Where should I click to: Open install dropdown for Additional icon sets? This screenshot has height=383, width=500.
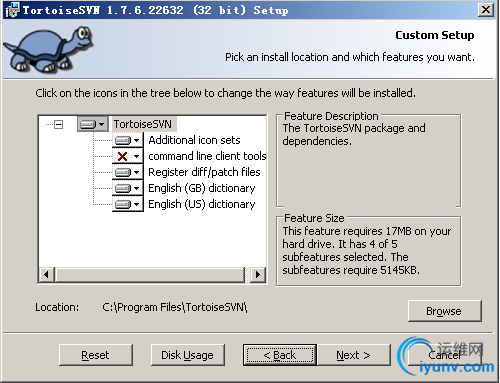click(128, 140)
